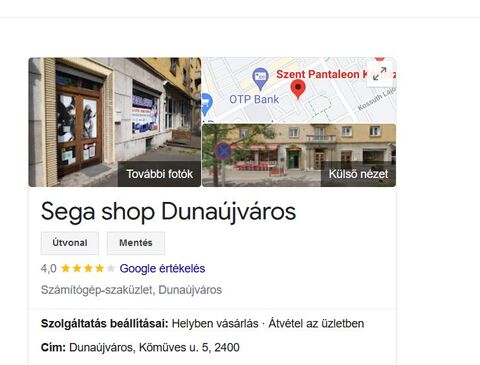Screen dimensions: 480x365
Task: Open the storefront door photo
Action: [x=115, y=122]
